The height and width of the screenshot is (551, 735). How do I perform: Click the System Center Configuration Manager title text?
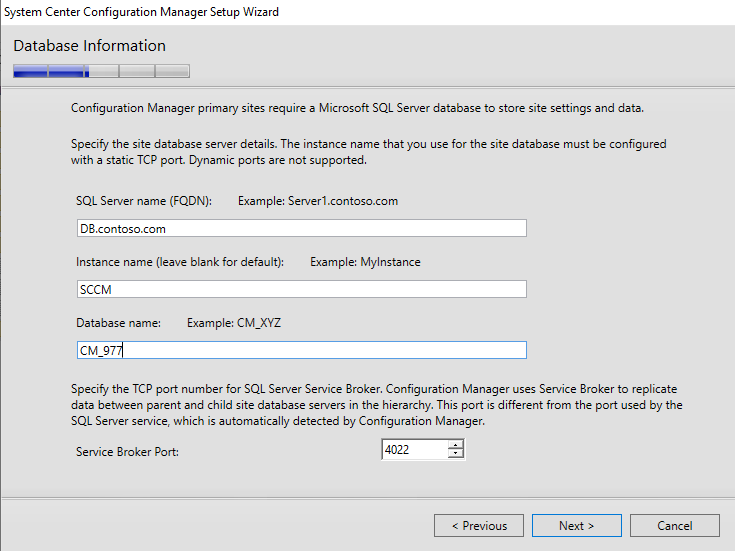141,12
